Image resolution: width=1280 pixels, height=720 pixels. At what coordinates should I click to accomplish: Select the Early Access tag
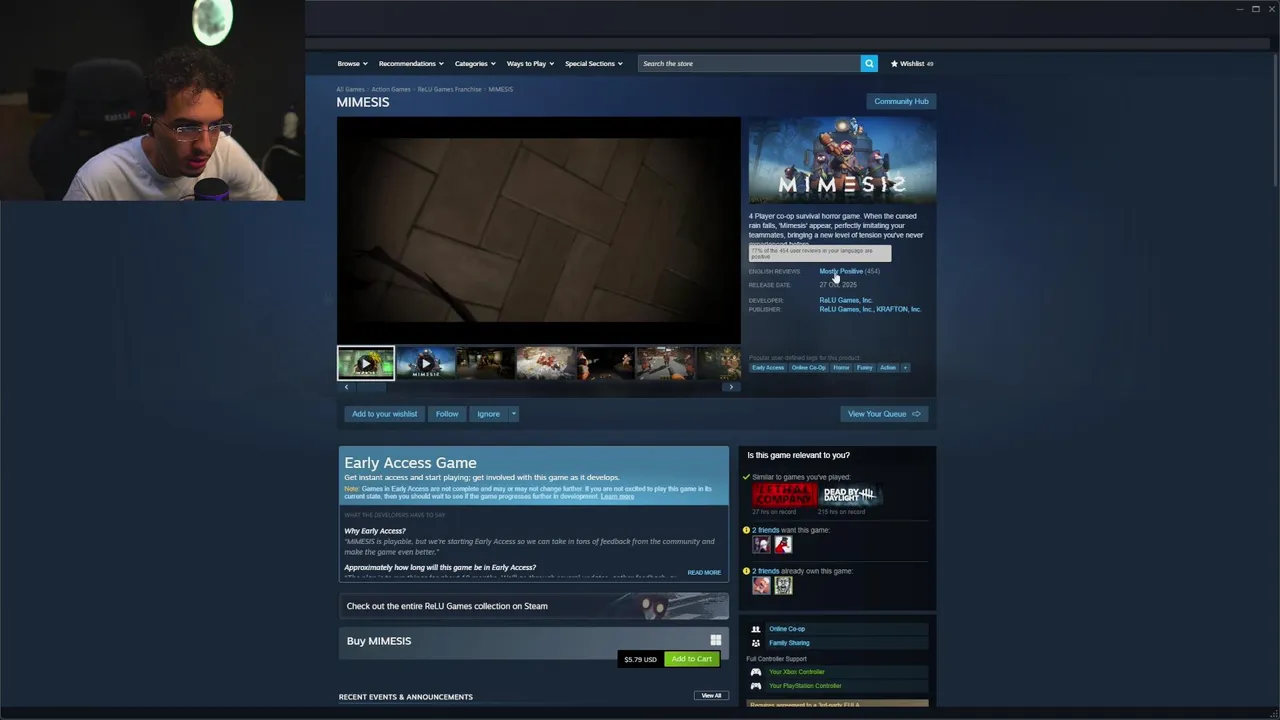(x=768, y=368)
